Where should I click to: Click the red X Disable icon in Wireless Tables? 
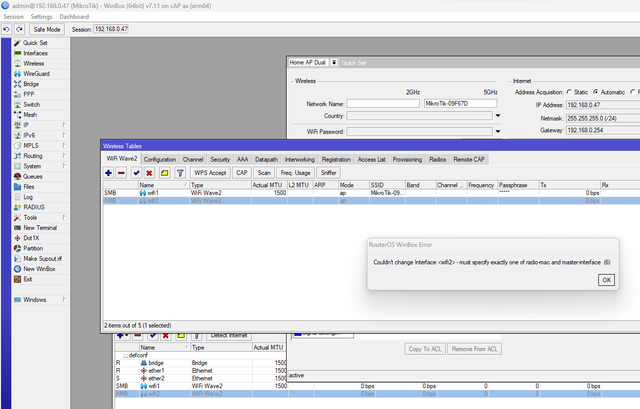tap(149, 173)
